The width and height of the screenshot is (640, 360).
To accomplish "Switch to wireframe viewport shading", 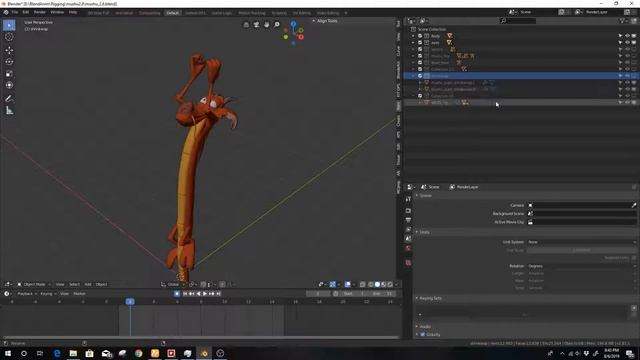I will pyautogui.click(x=371, y=284).
